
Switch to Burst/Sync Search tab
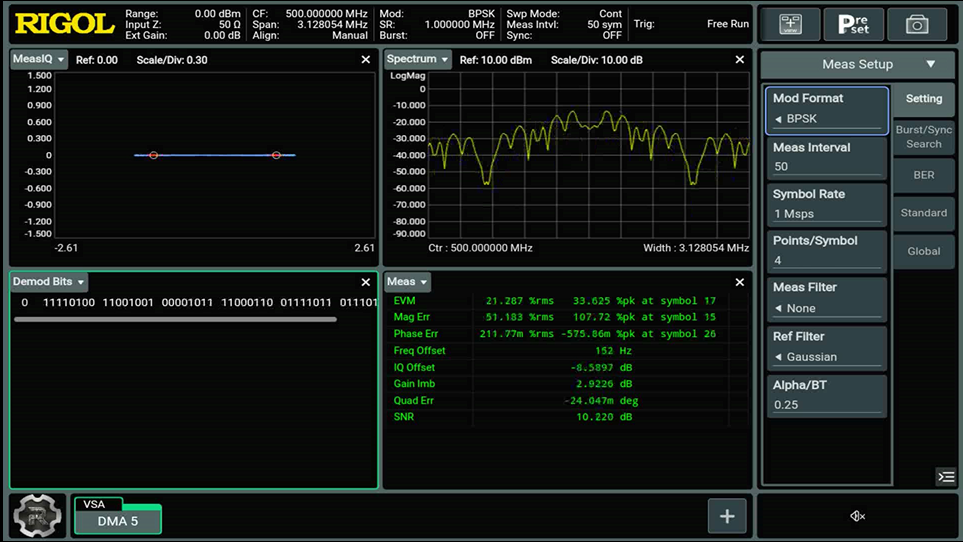pyautogui.click(x=924, y=137)
